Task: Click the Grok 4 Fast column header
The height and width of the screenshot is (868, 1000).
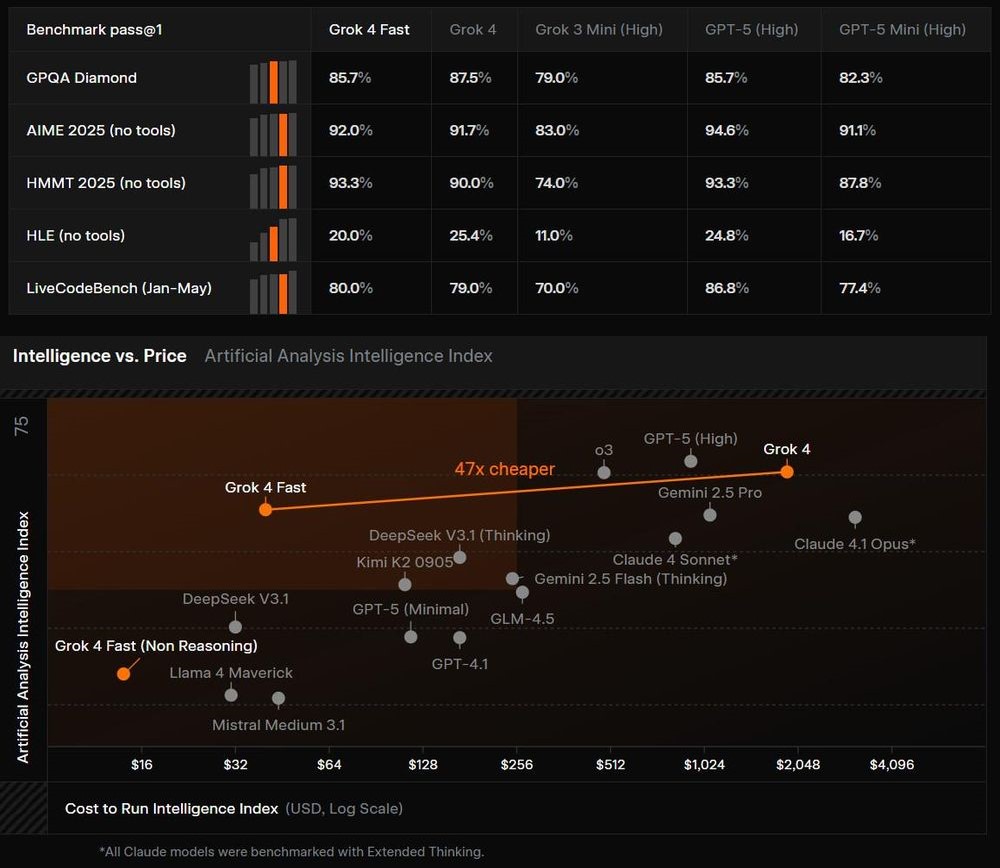Action: coord(369,30)
